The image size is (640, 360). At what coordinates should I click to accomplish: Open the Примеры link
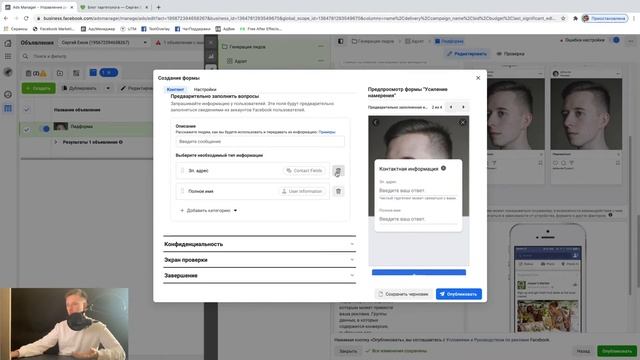[327, 132]
